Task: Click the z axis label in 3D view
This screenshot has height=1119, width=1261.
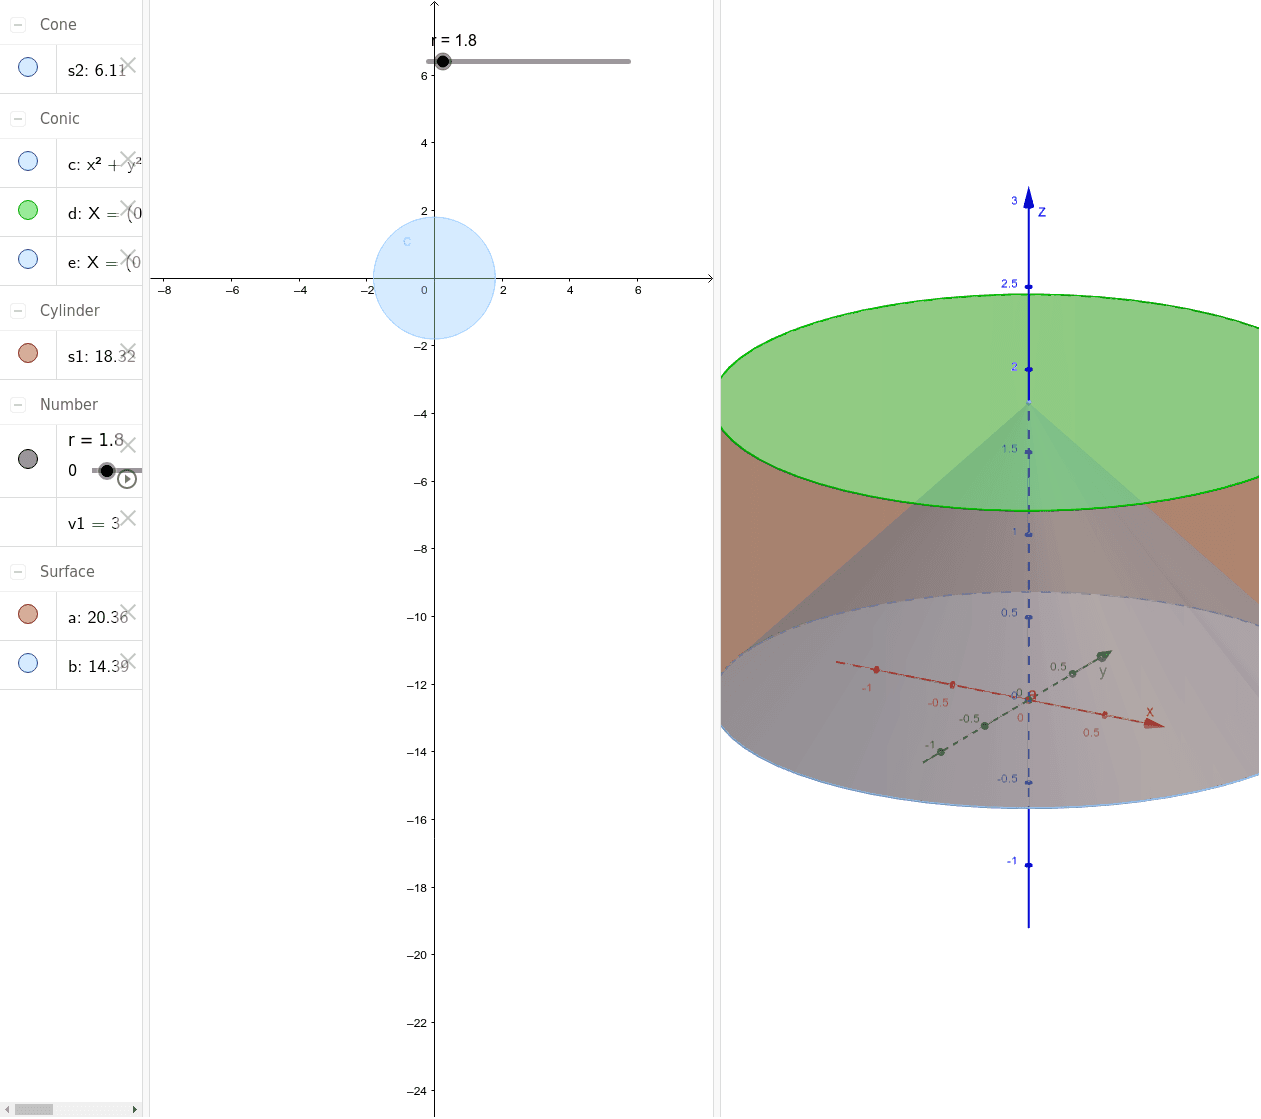Action: pos(1042,212)
